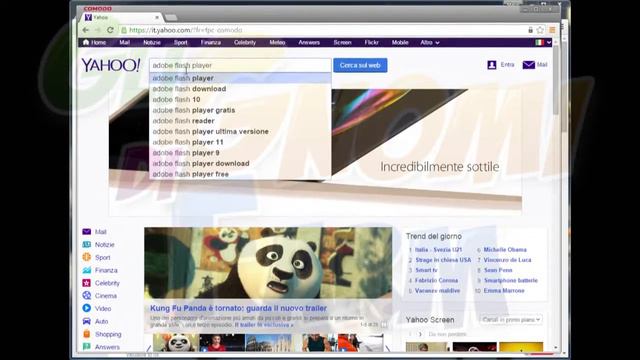Click the browser forward arrow
This screenshot has width=640, height=360.
coord(98,30)
